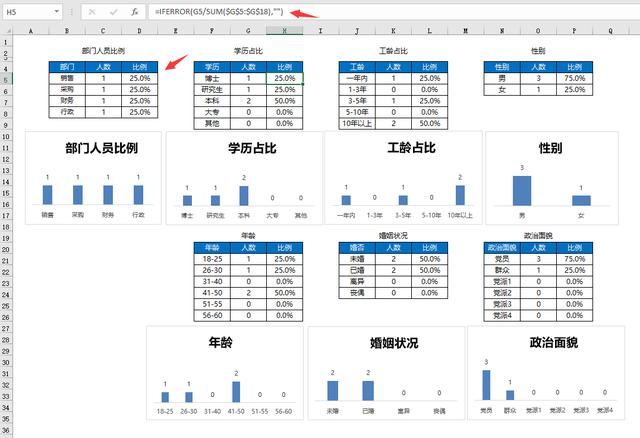The width and height of the screenshot is (640, 438).
Task: Select the 采购 department cell
Action: point(67,89)
